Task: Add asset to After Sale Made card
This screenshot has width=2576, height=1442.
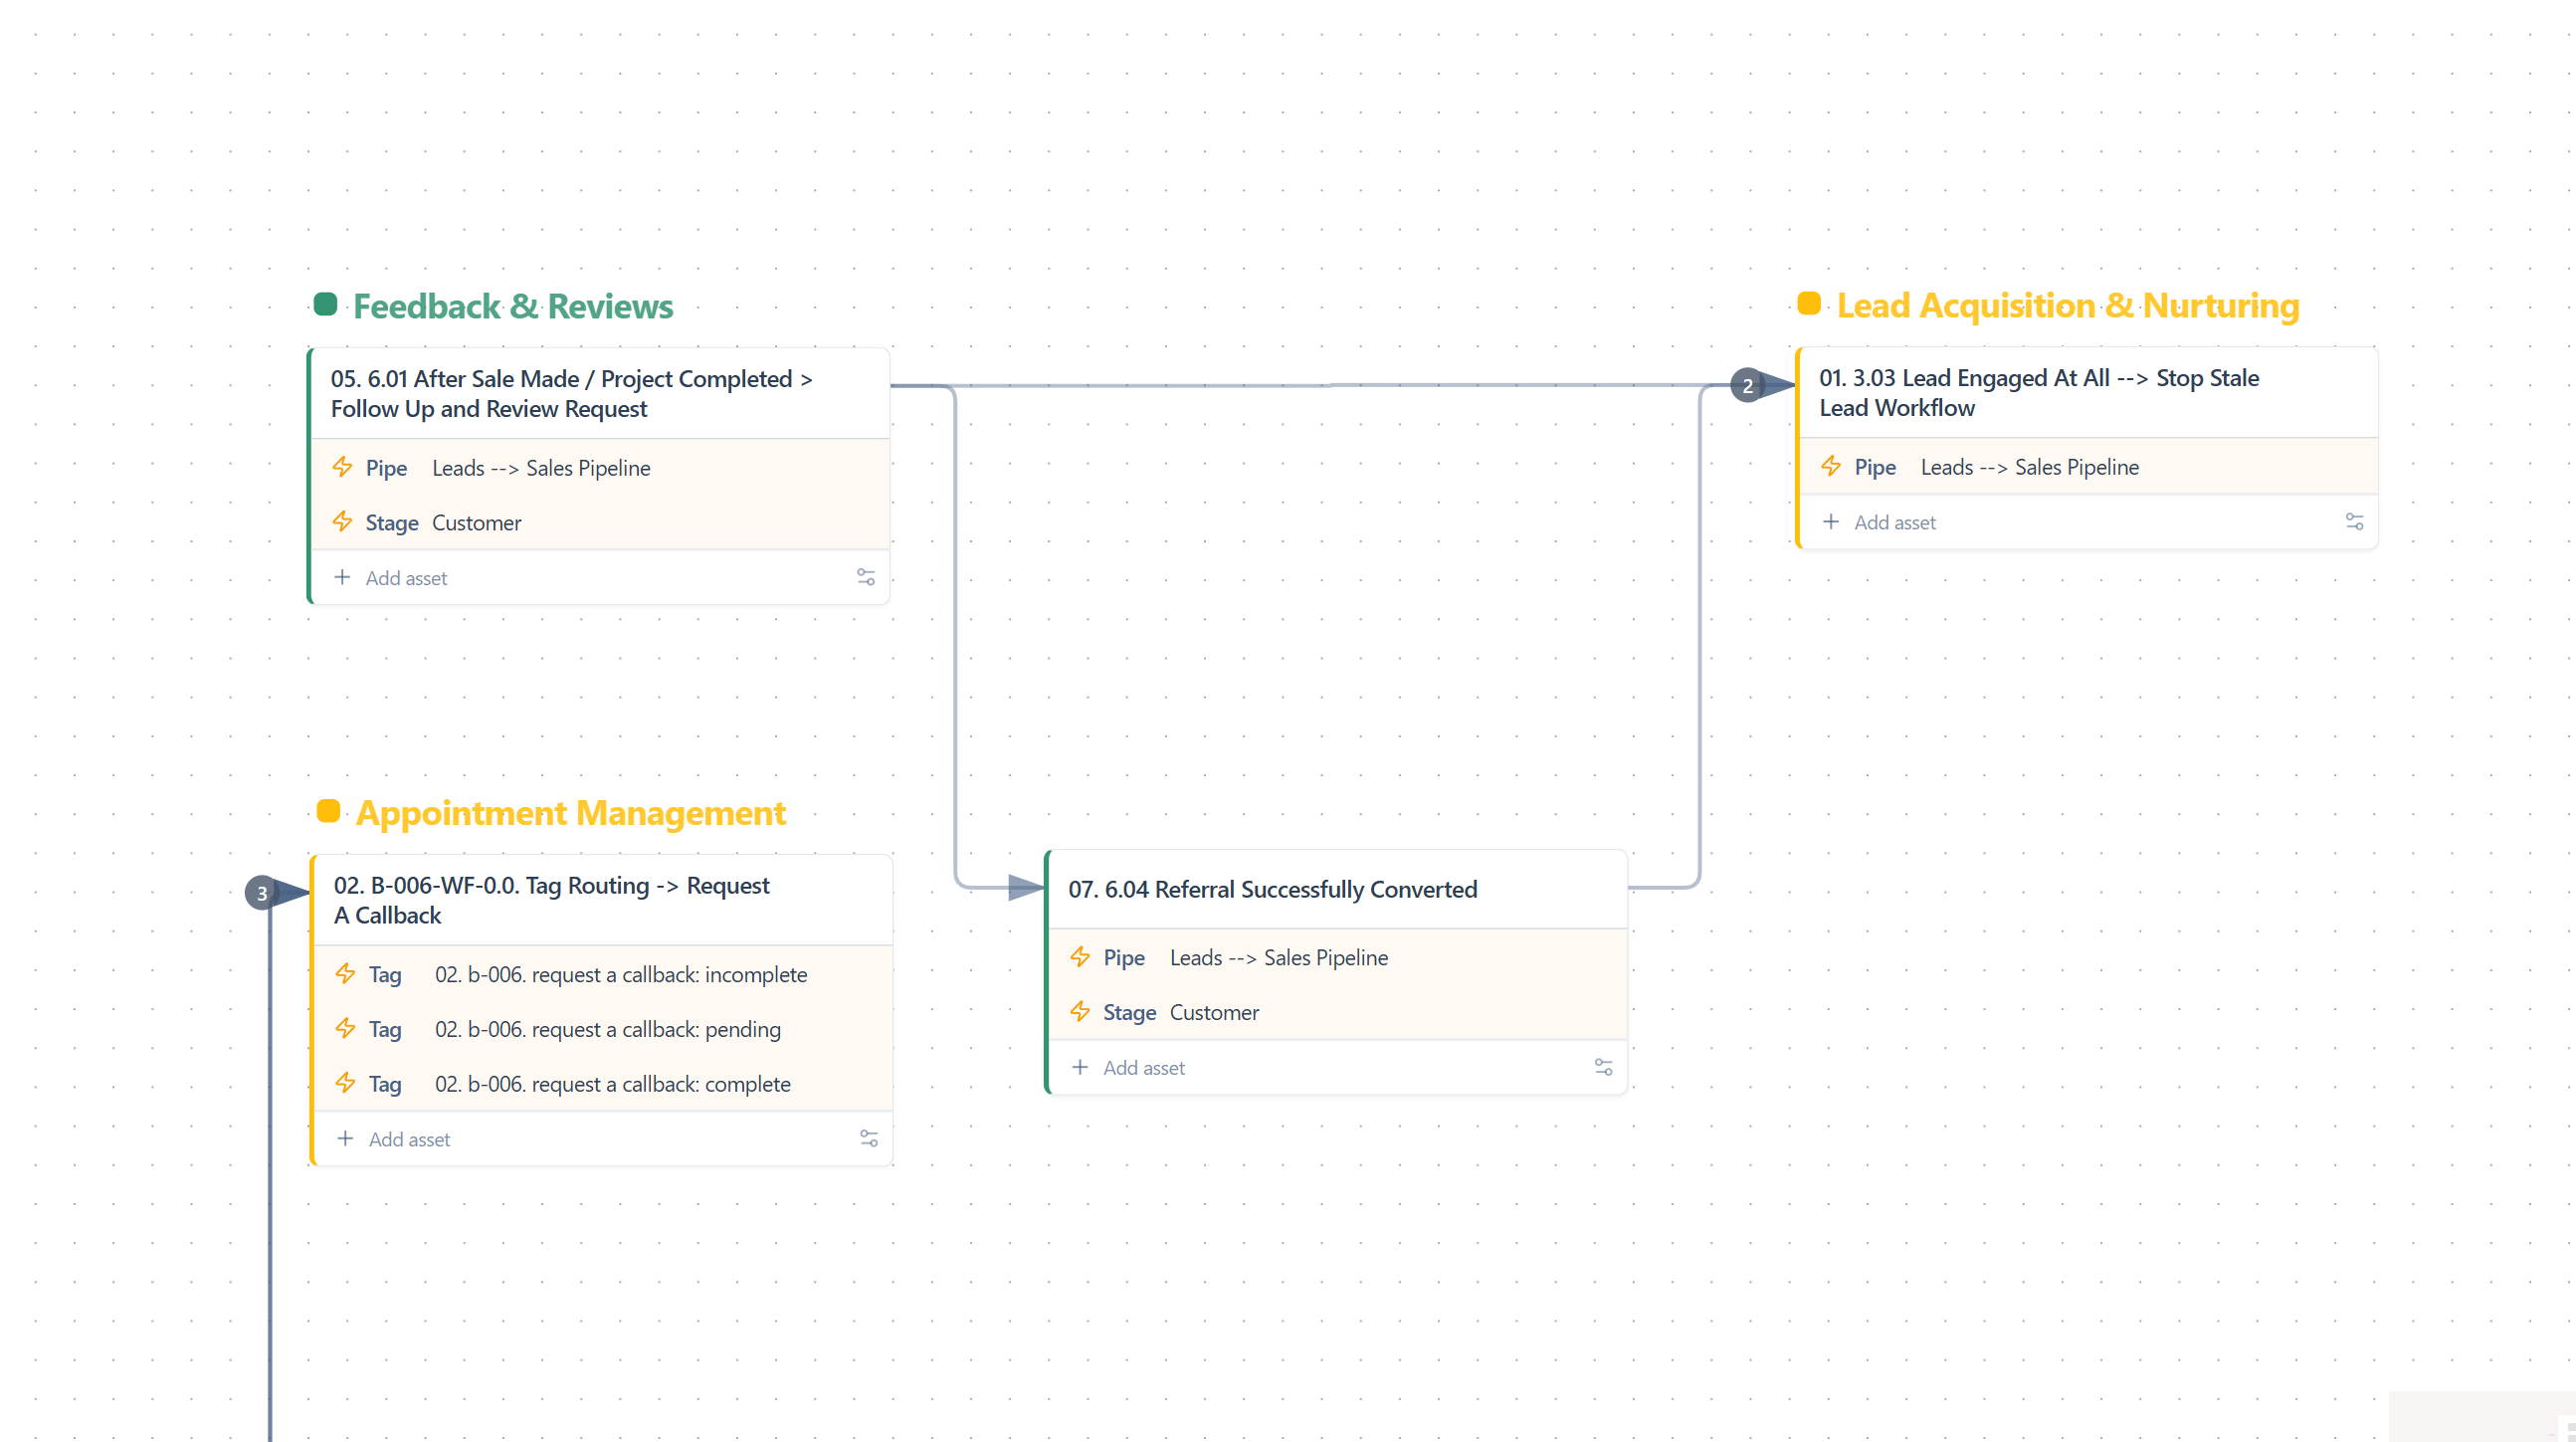Action: coord(406,578)
